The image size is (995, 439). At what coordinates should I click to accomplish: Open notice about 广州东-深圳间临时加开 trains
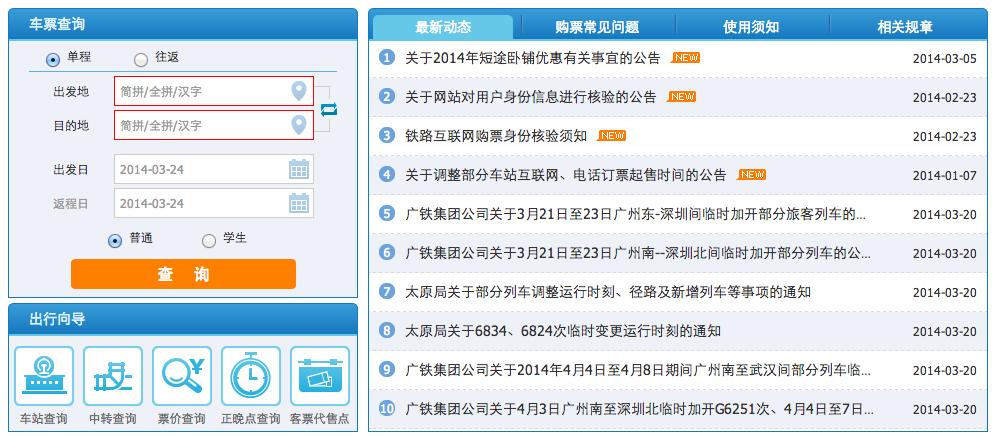pyautogui.click(x=635, y=214)
